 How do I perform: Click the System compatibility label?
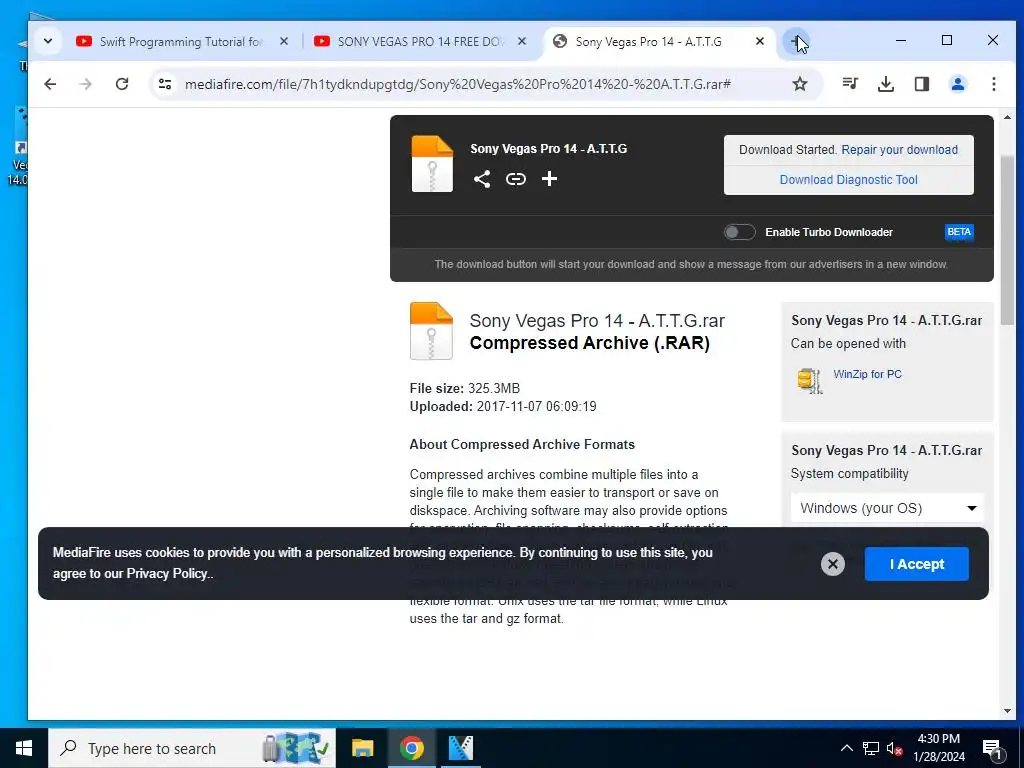point(849,473)
